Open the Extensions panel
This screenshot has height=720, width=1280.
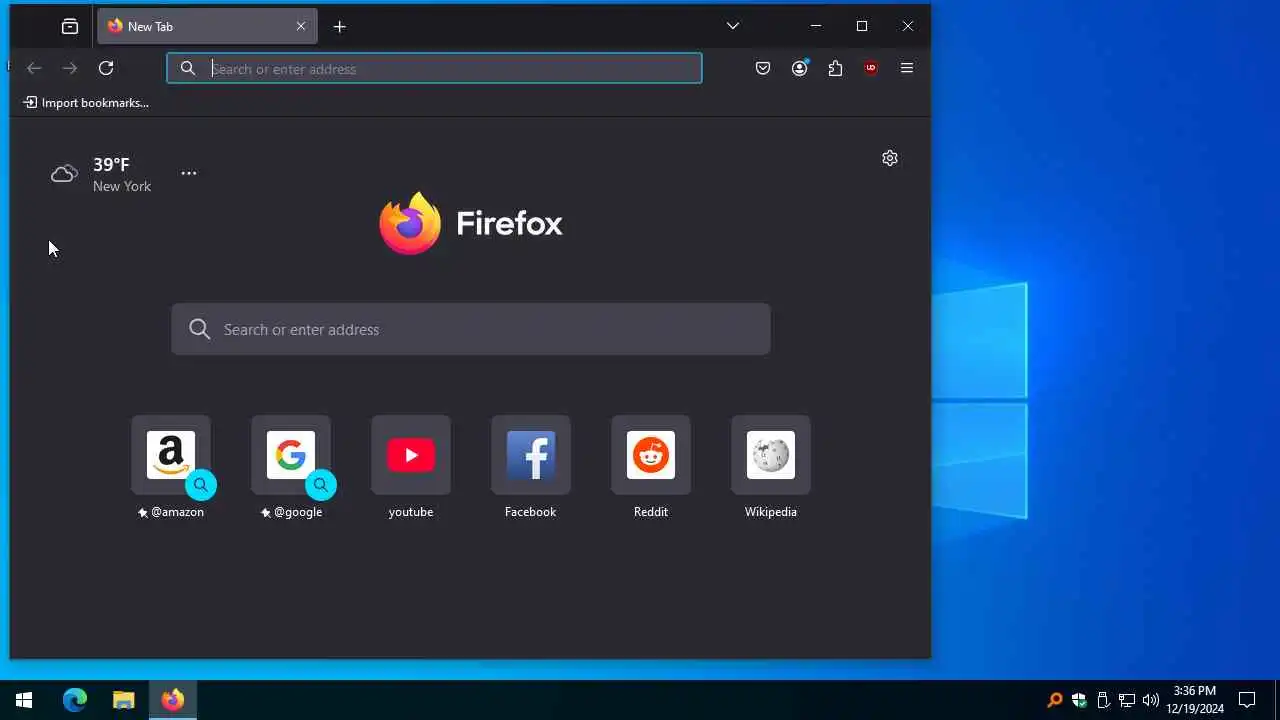pos(835,68)
